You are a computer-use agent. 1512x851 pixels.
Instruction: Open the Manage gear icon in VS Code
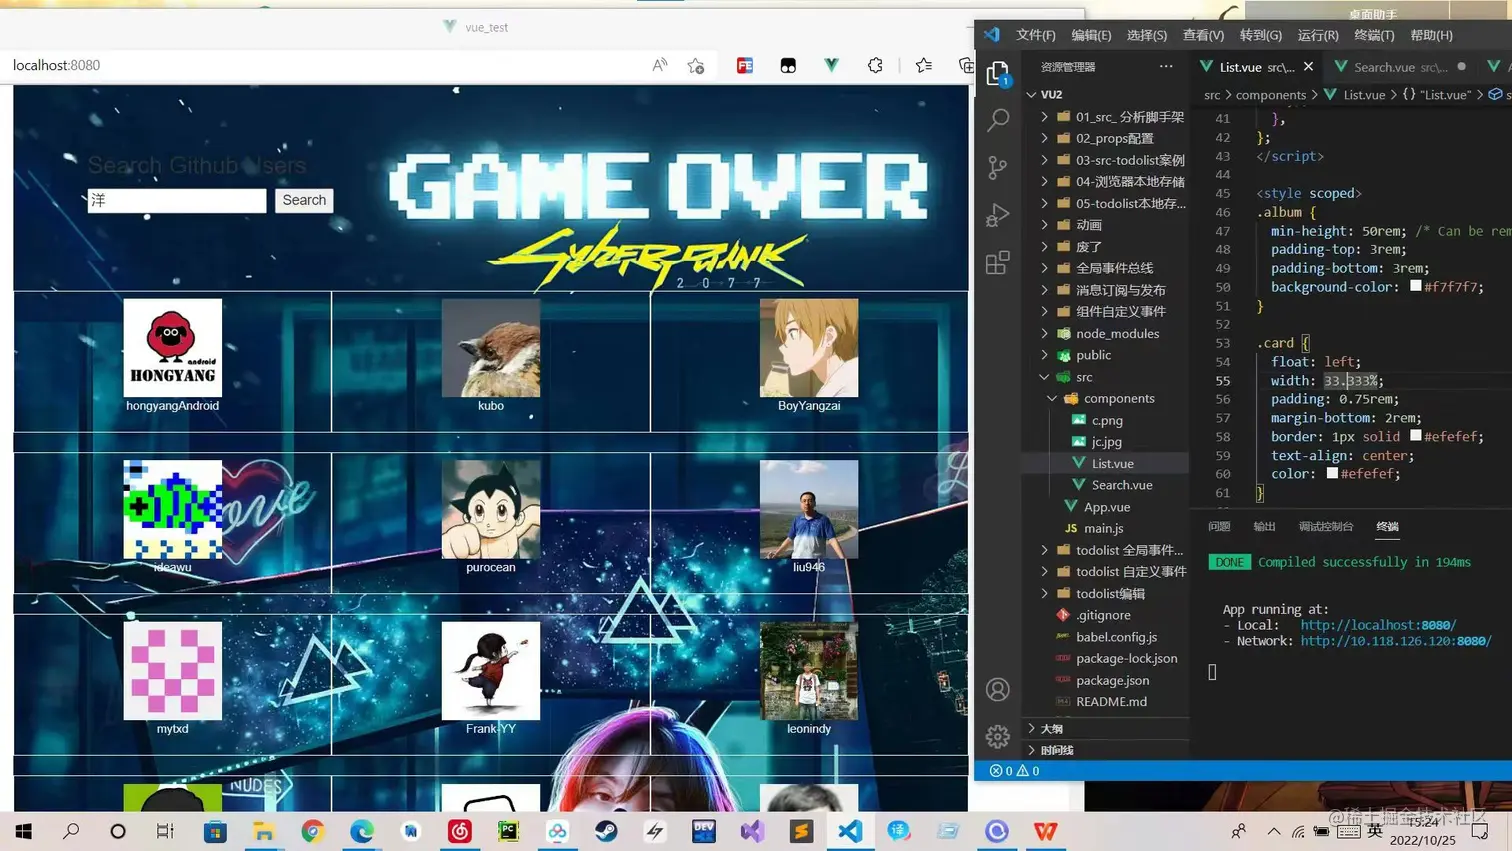(997, 736)
